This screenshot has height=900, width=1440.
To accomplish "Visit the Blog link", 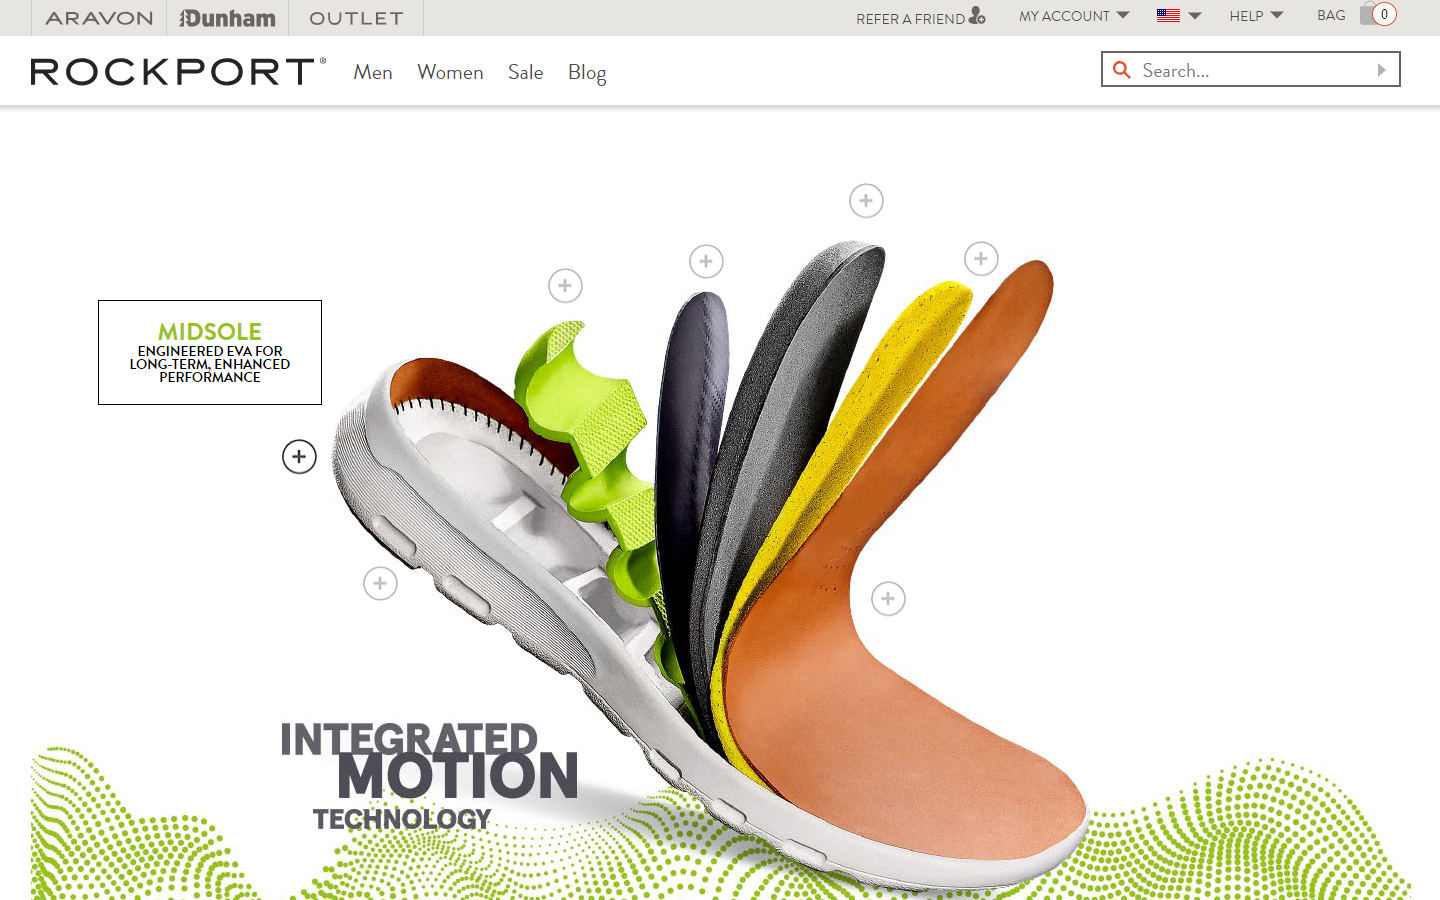I will tap(587, 73).
